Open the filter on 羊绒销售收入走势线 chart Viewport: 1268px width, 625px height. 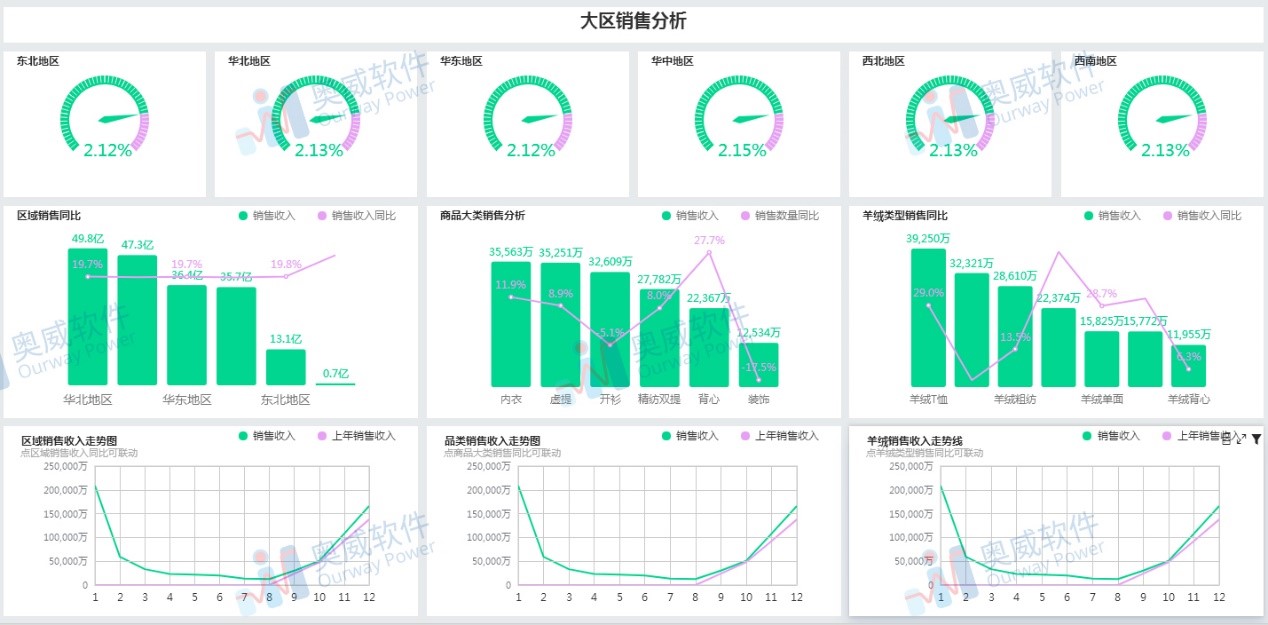tap(1257, 439)
